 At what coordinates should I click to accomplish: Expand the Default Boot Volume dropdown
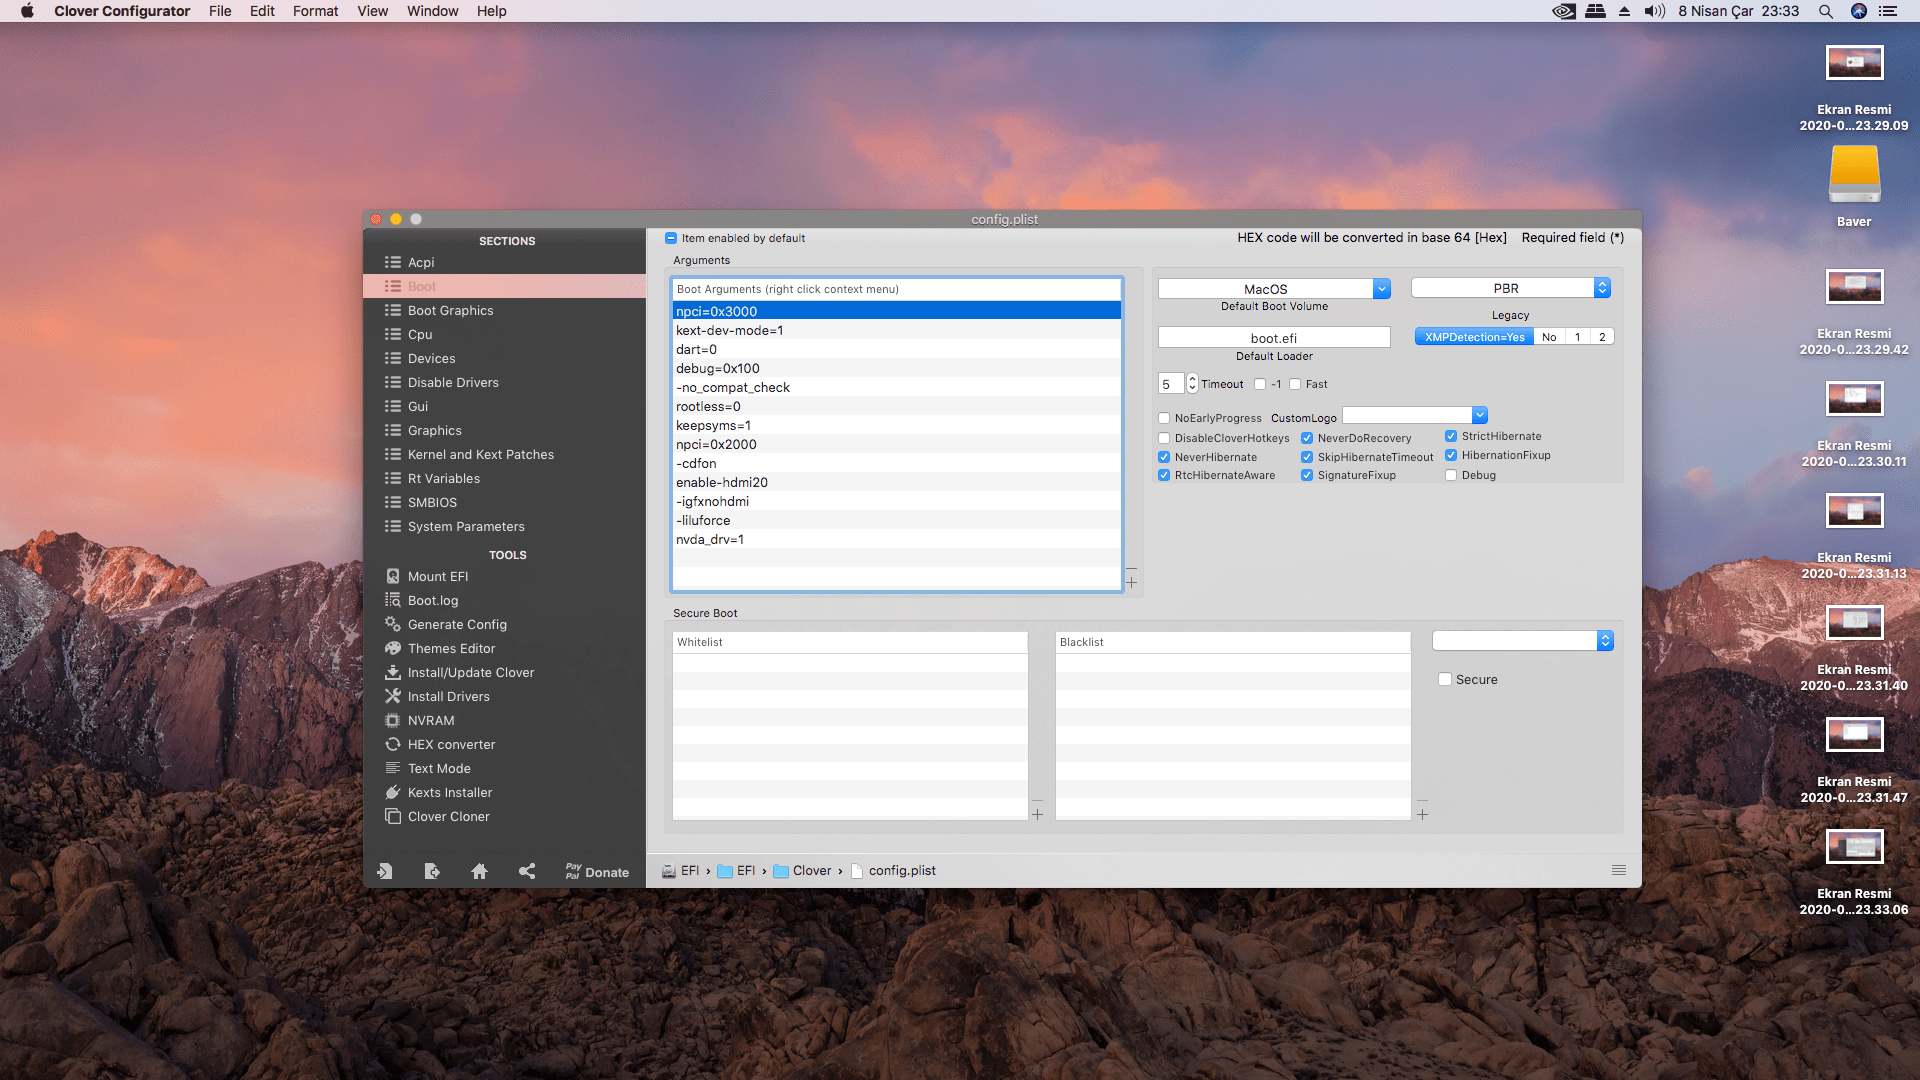pos(1382,289)
